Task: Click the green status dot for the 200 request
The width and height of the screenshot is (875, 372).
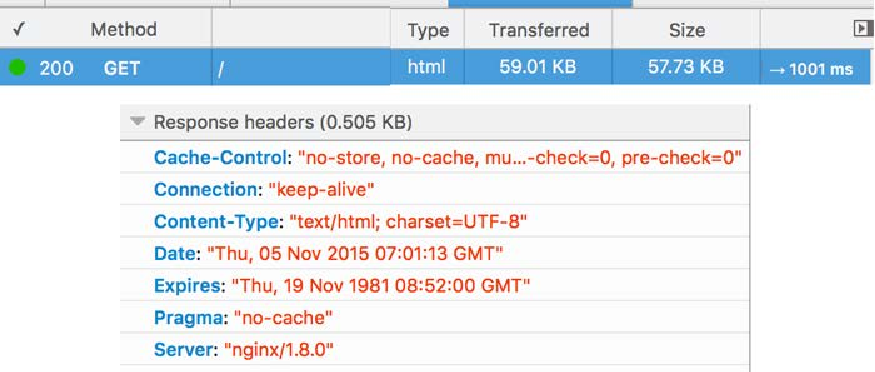Action: (x=18, y=67)
